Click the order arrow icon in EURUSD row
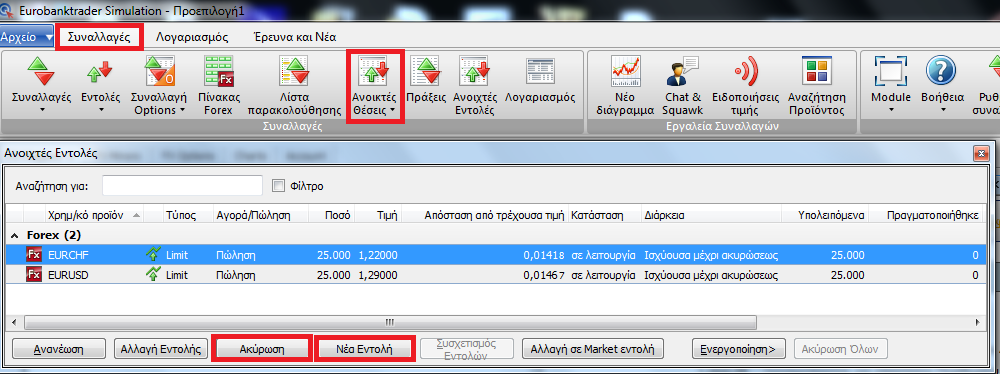 click(152, 275)
